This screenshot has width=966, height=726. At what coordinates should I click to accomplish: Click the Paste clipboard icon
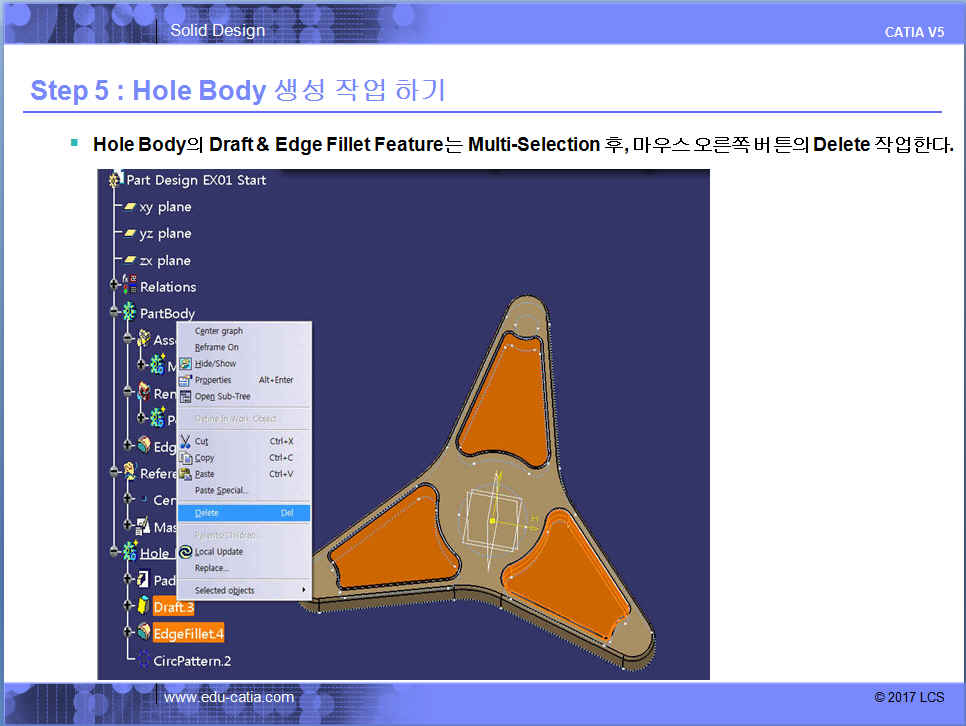[185, 474]
